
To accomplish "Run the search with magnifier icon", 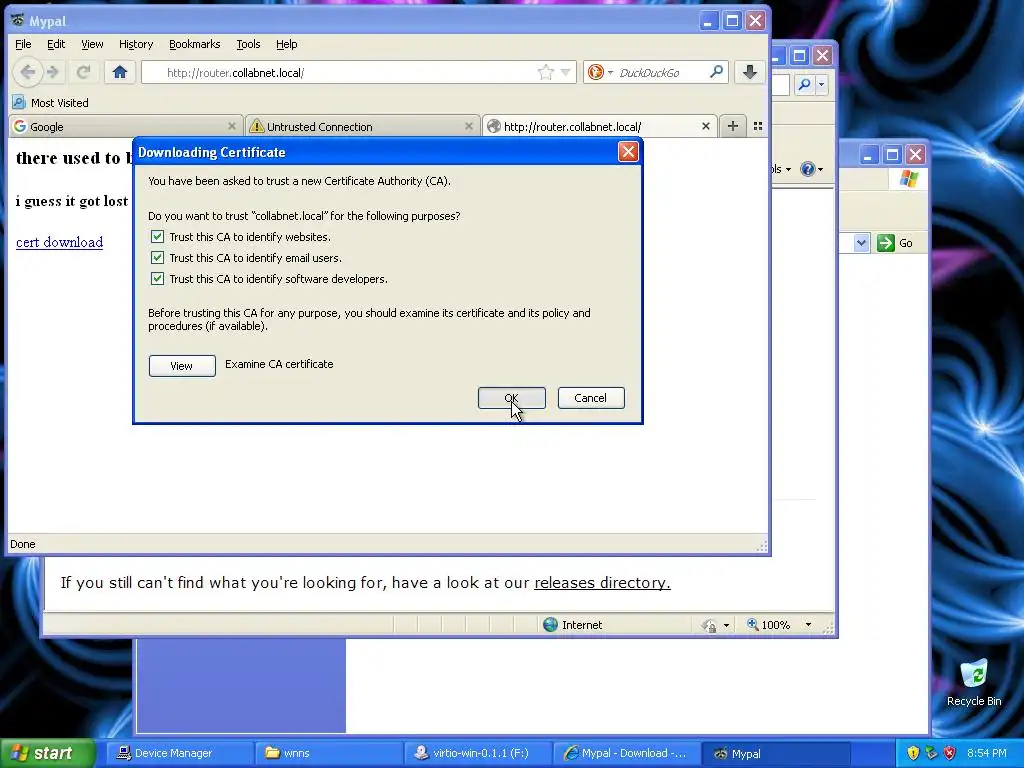I will [716, 72].
